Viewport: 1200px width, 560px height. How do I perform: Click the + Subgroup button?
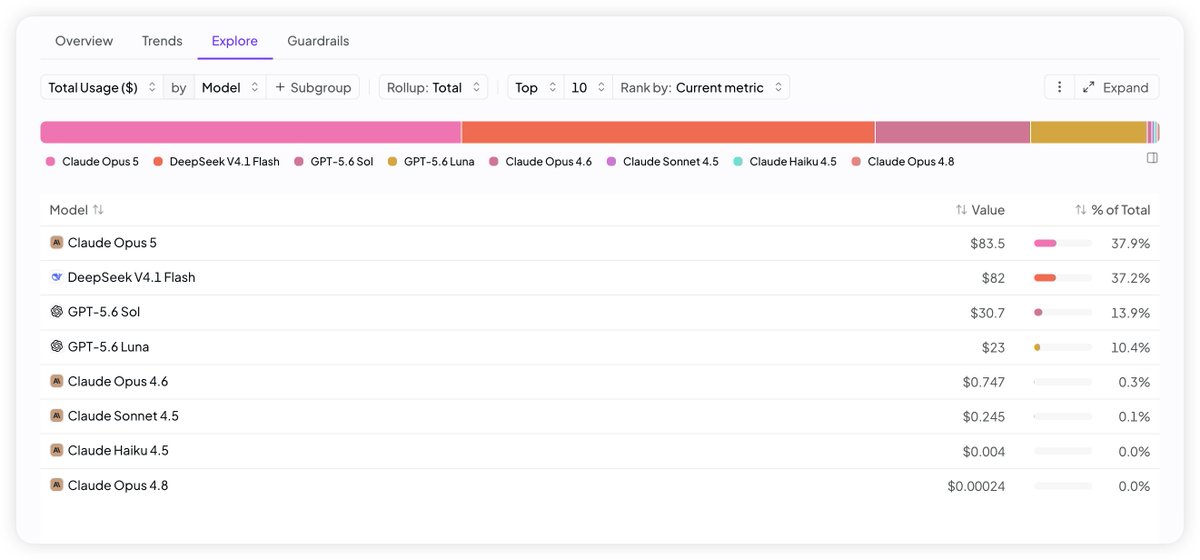313,87
